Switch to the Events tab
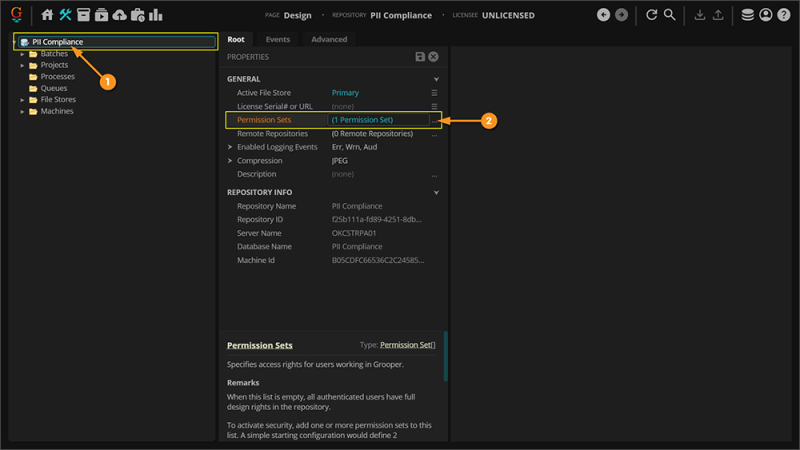The image size is (800, 450). pos(277,39)
